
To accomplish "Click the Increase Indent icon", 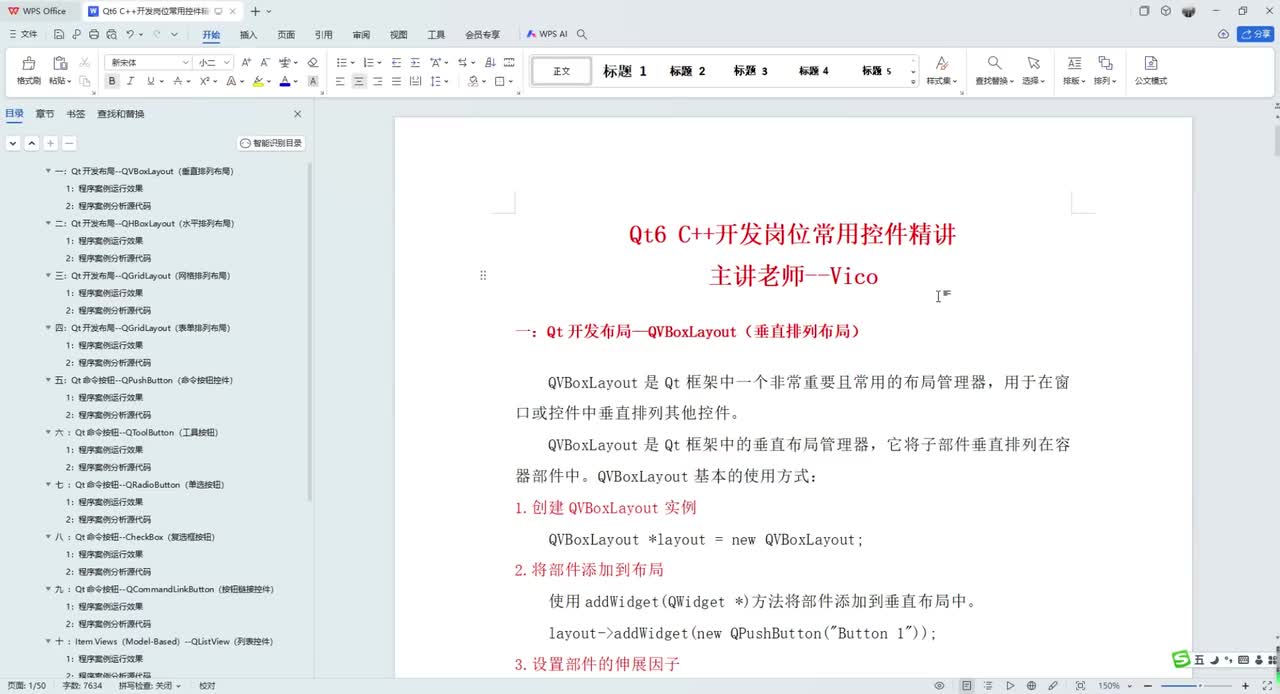I will tap(415, 62).
